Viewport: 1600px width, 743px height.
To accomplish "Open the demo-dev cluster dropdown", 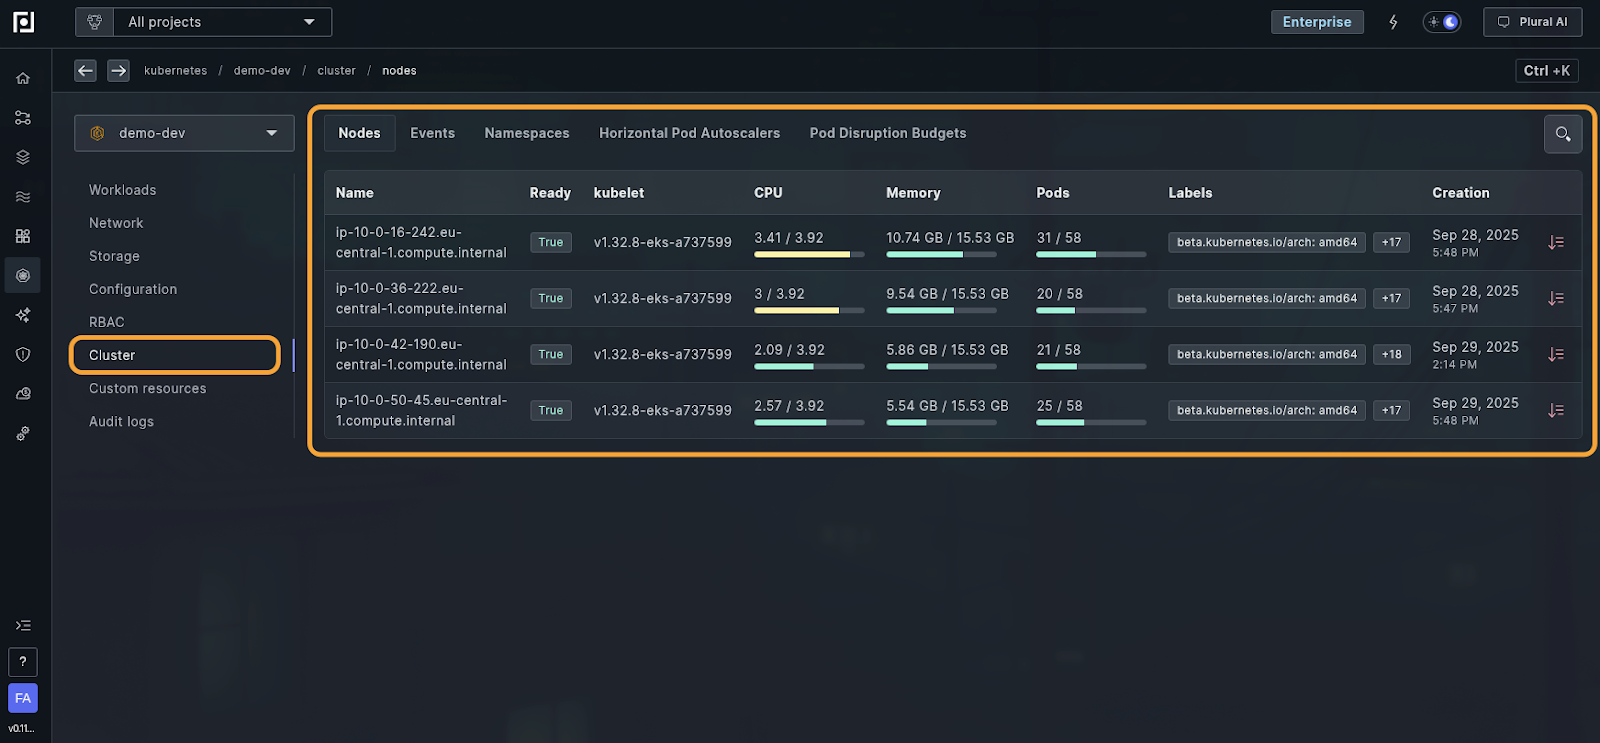I will coord(184,133).
